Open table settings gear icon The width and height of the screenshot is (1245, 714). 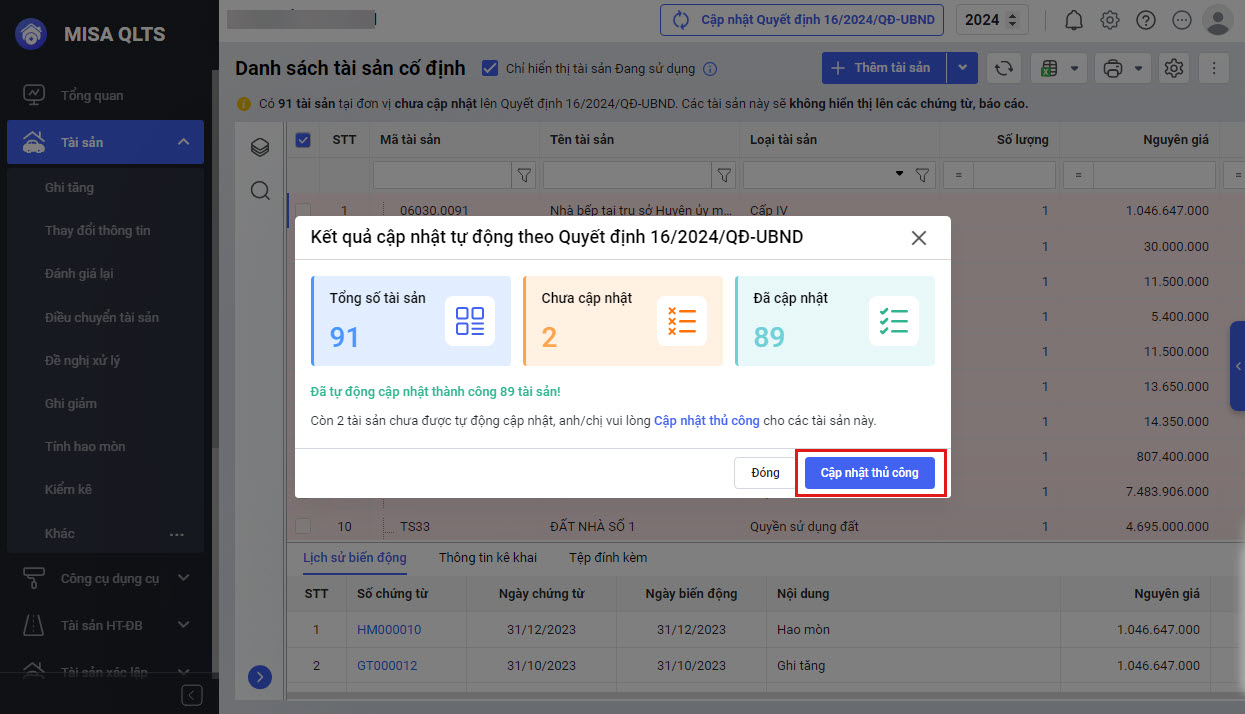pos(1174,68)
